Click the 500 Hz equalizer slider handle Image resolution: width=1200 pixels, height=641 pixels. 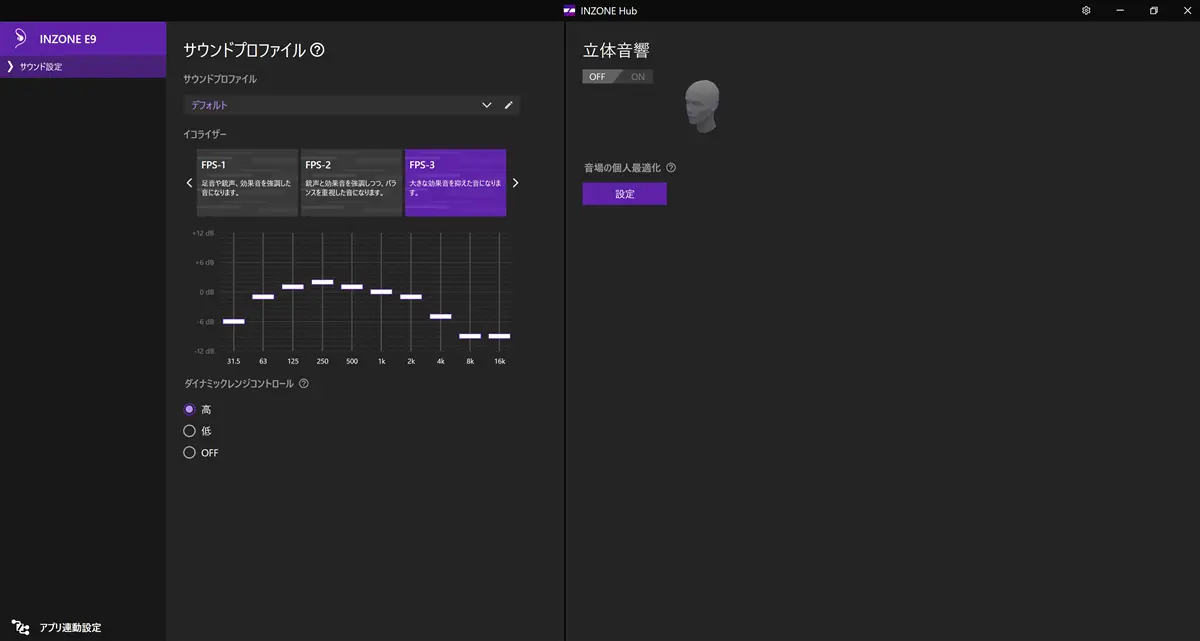352,287
